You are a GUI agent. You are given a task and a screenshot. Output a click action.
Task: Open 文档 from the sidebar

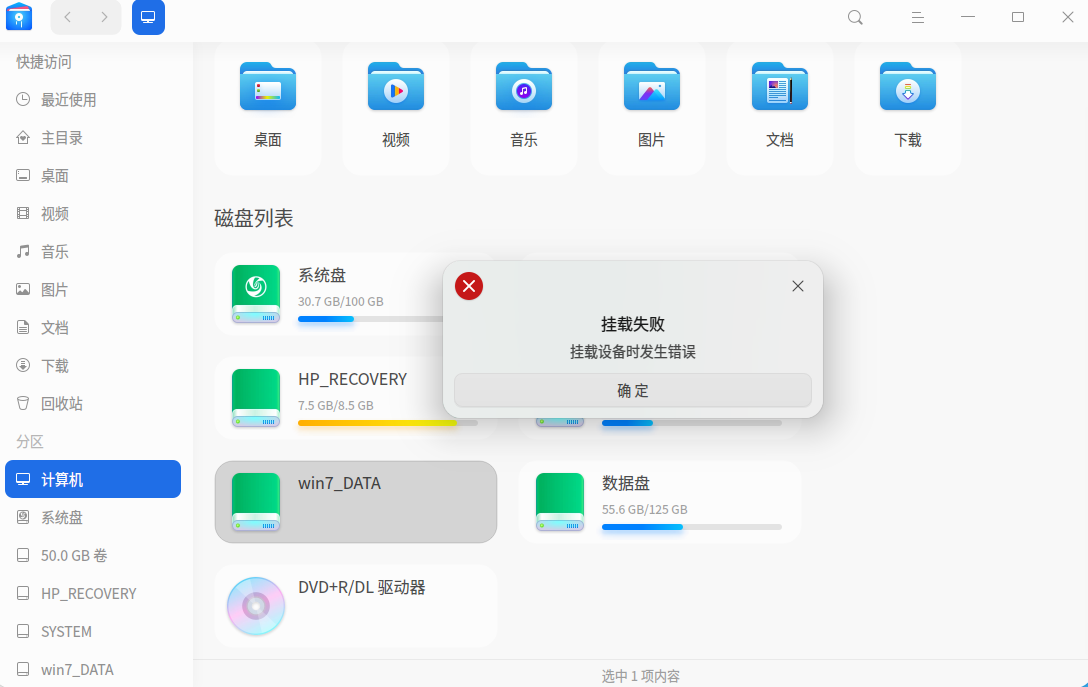coord(93,328)
